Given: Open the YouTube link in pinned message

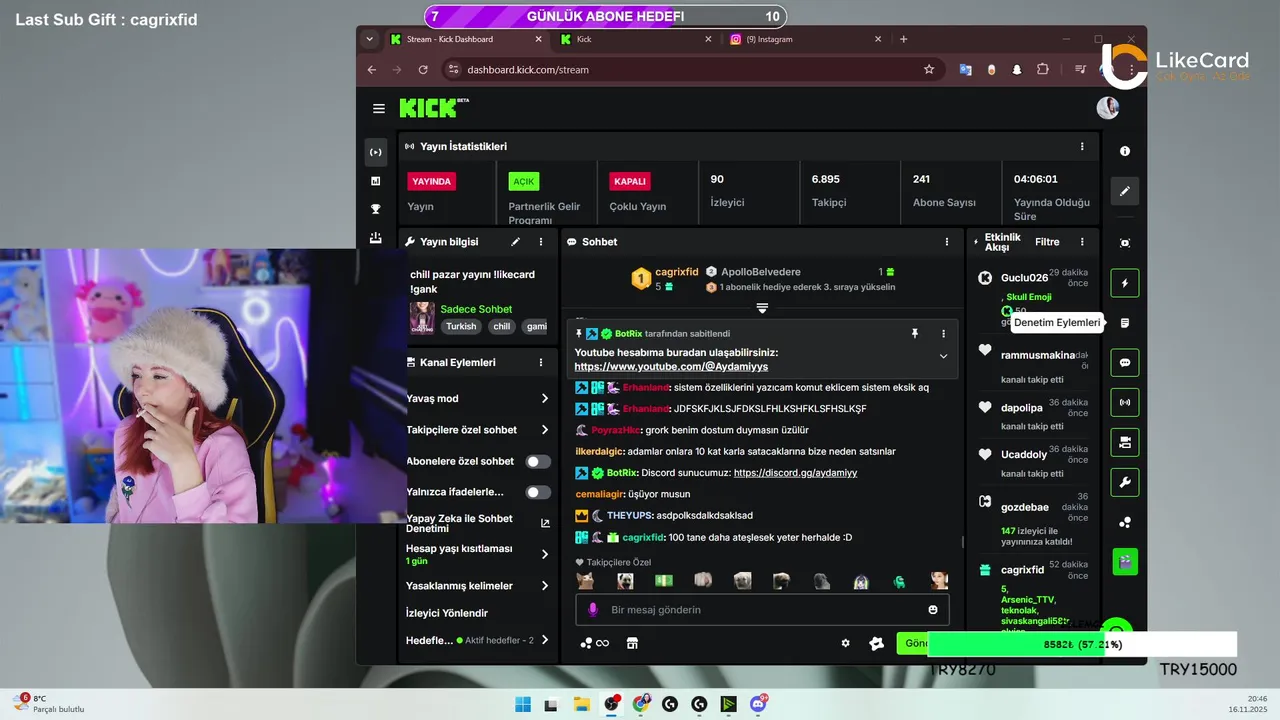Looking at the screenshot, I should tap(671, 367).
